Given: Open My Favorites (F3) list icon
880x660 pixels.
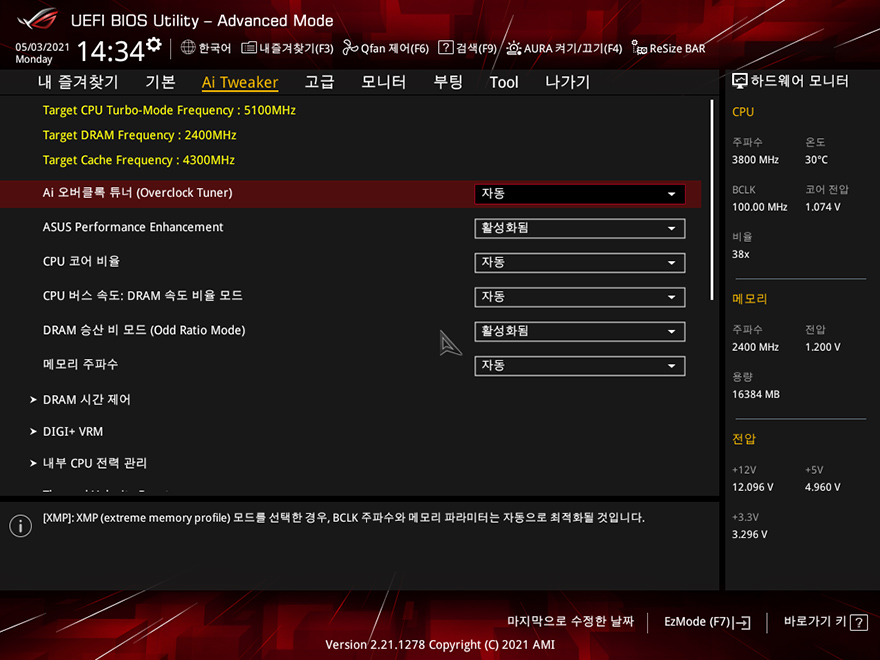Looking at the screenshot, I should pos(249,48).
